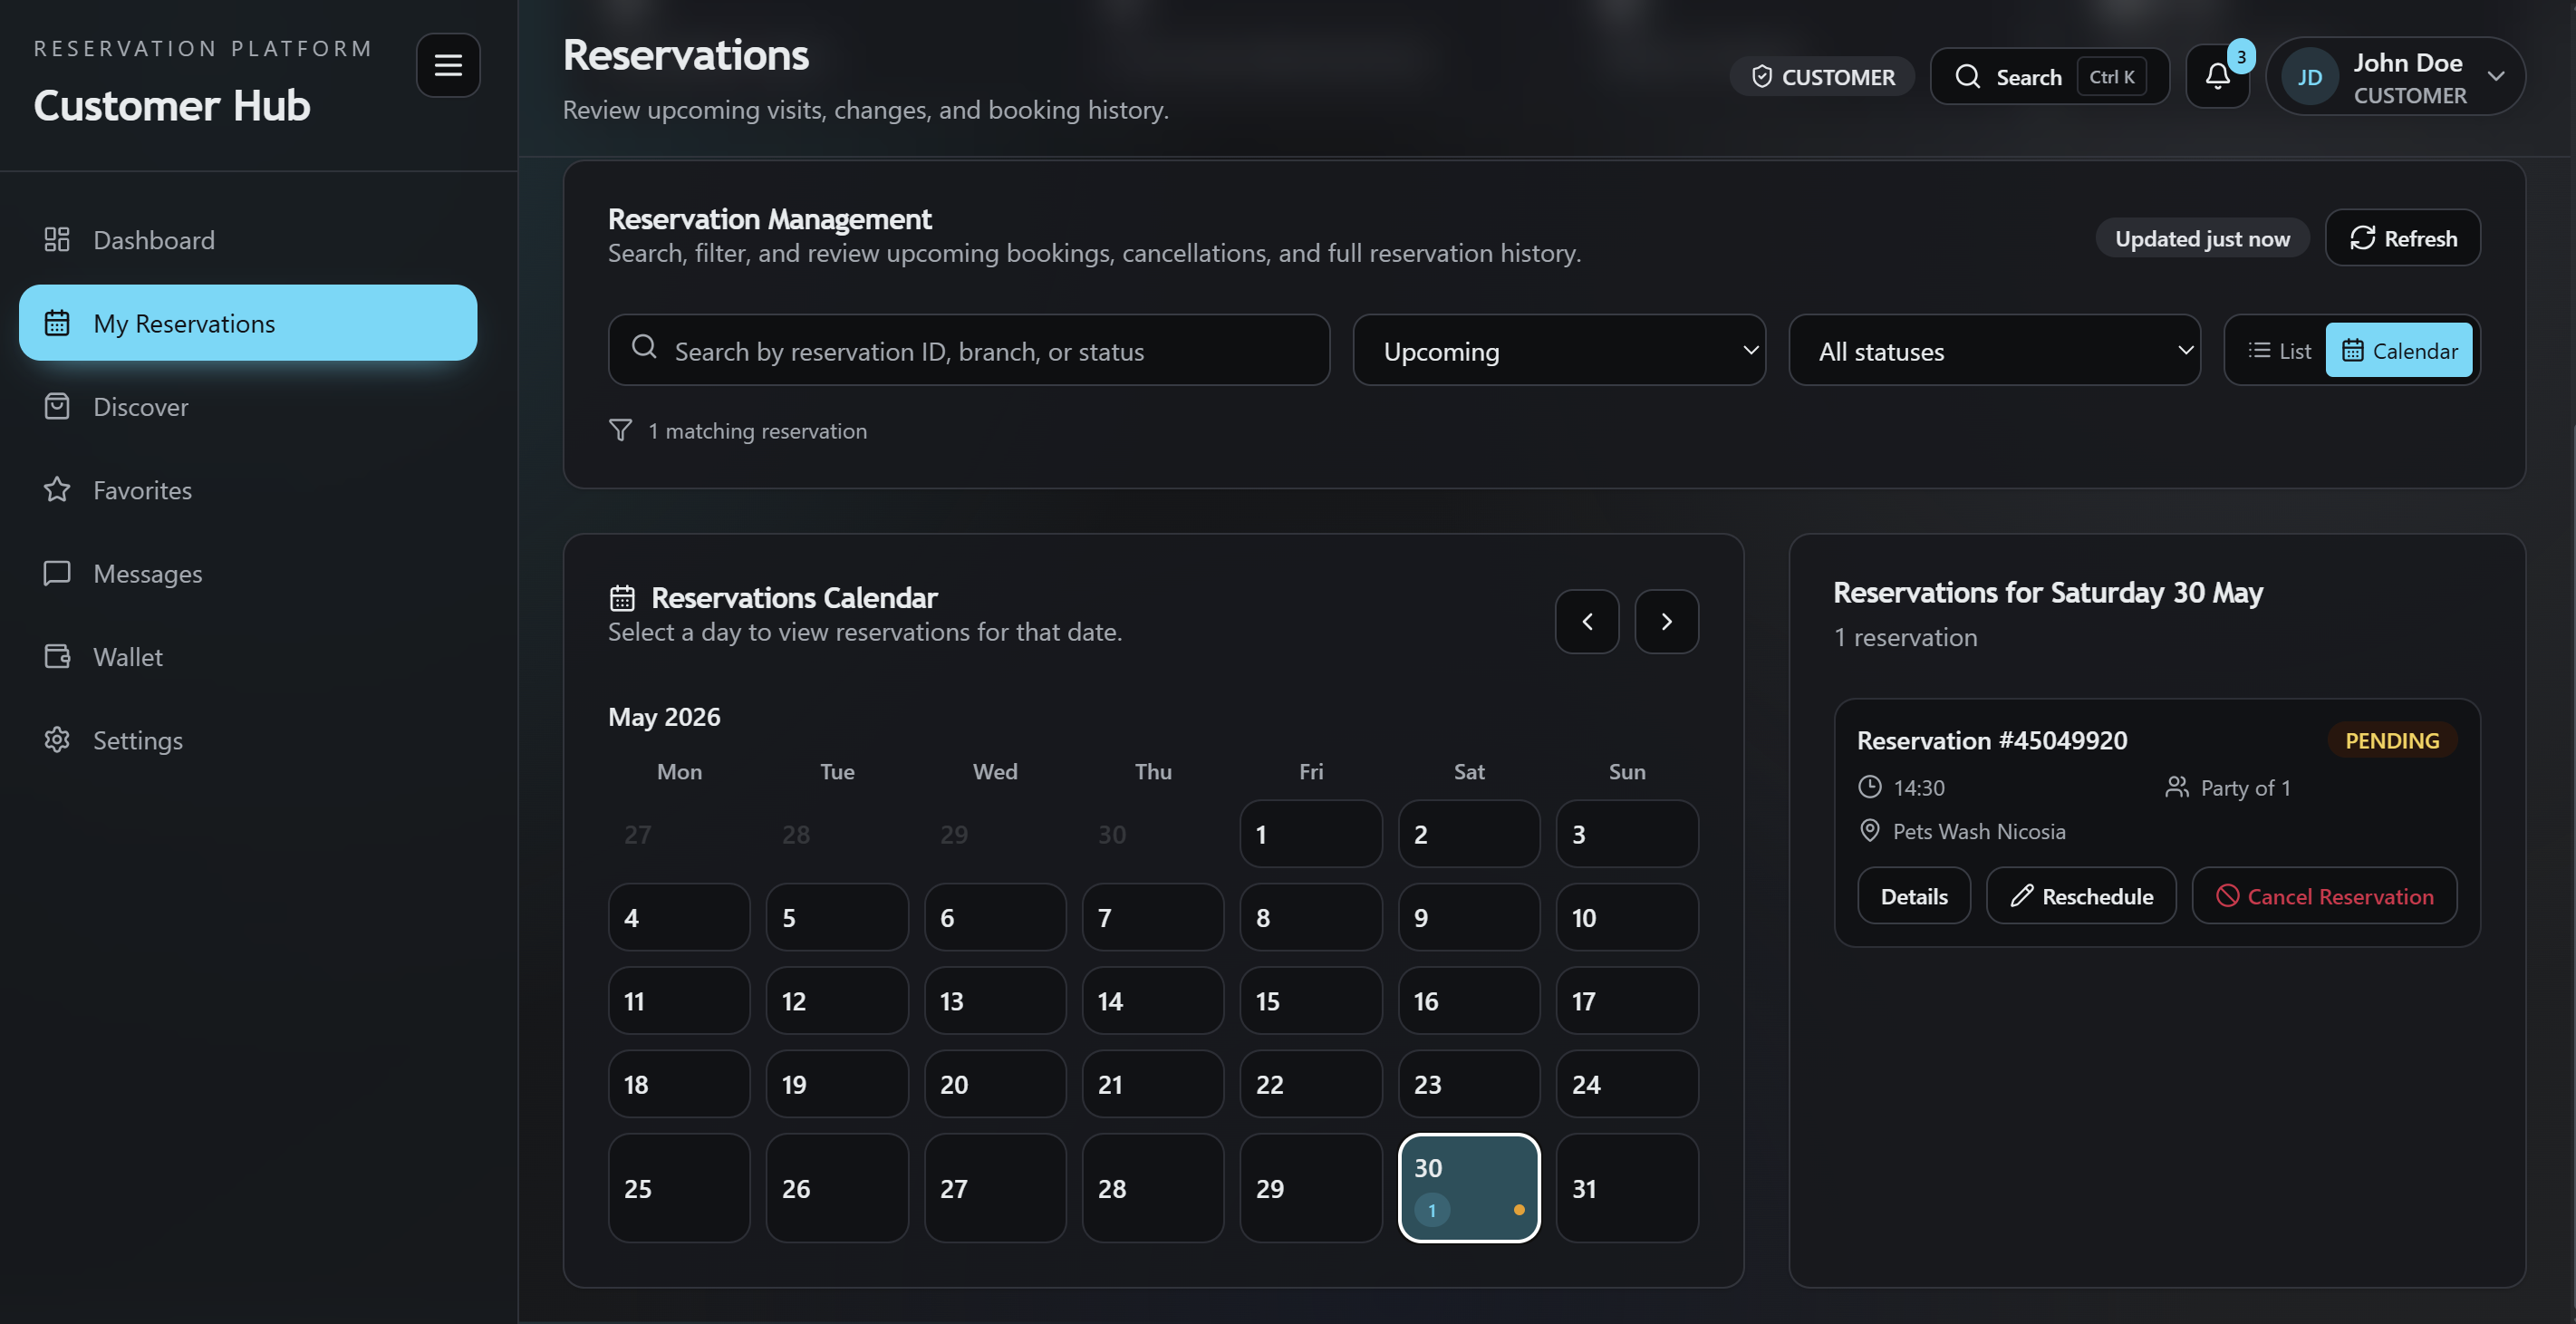Select the Dashboard sidebar icon
This screenshot has height=1324, width=2576.
(x=57, y=239)
